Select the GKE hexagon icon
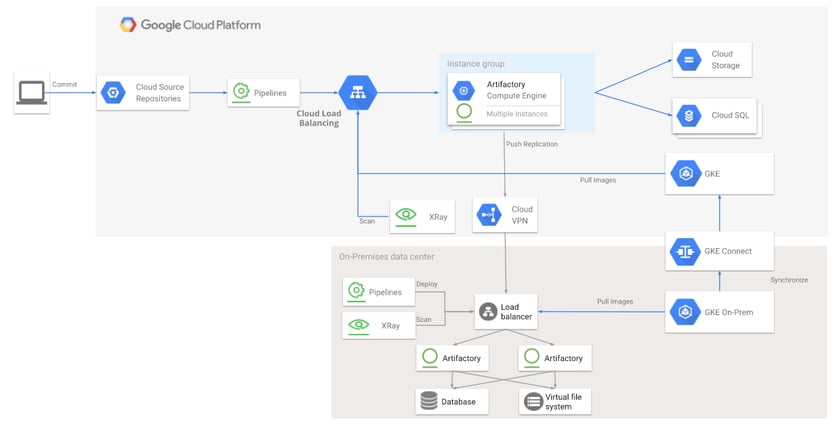835x426 pixels. [x=686, y=174]
